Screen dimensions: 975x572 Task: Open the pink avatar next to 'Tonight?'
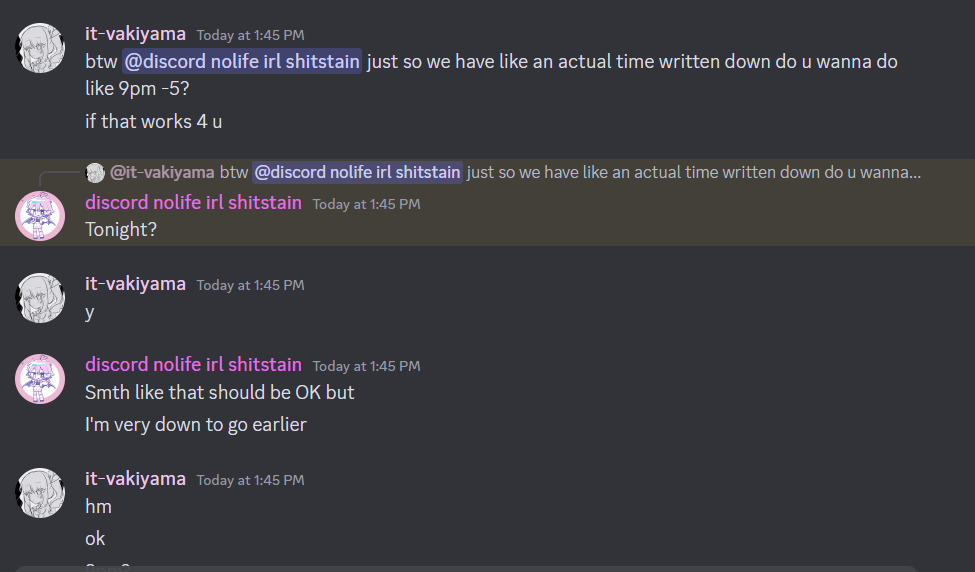[41, 216]
